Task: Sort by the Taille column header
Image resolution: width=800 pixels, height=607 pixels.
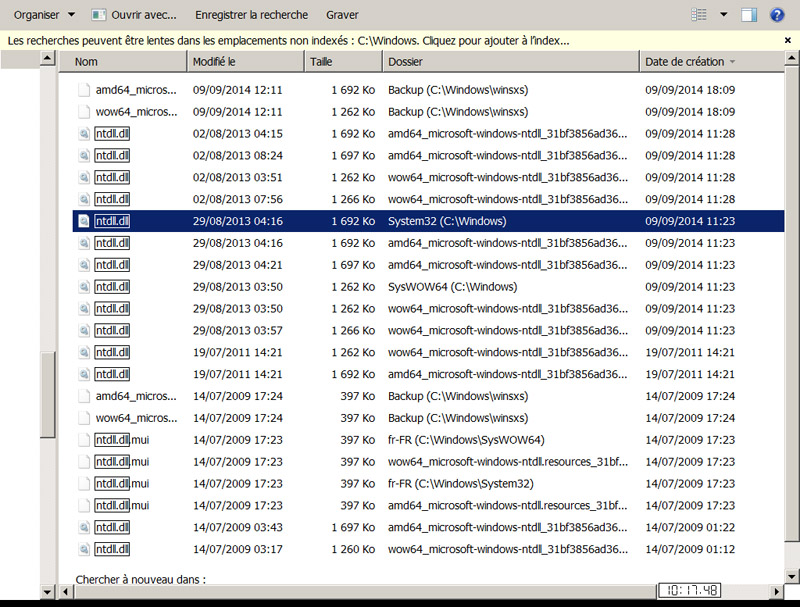Action: (343, 62)
